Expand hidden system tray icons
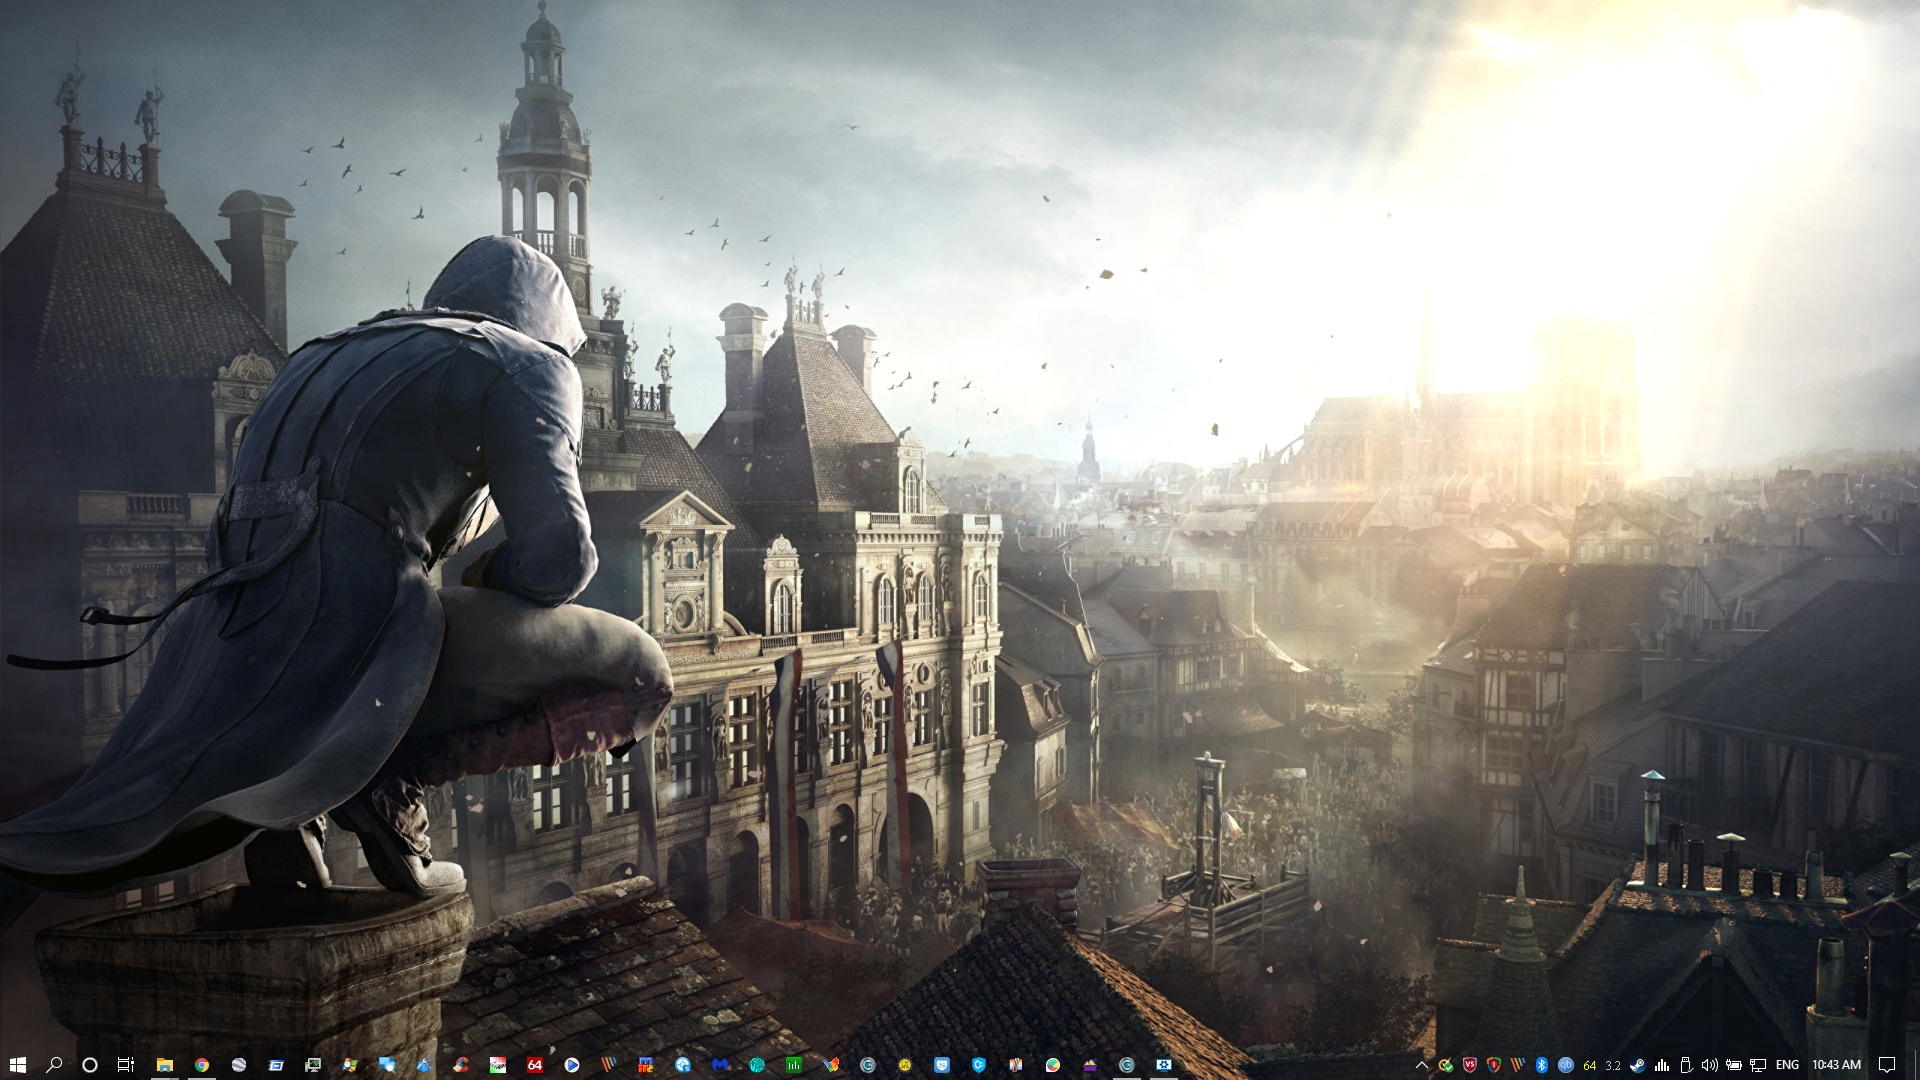1920x1080 pixels. (1421, 1065)
